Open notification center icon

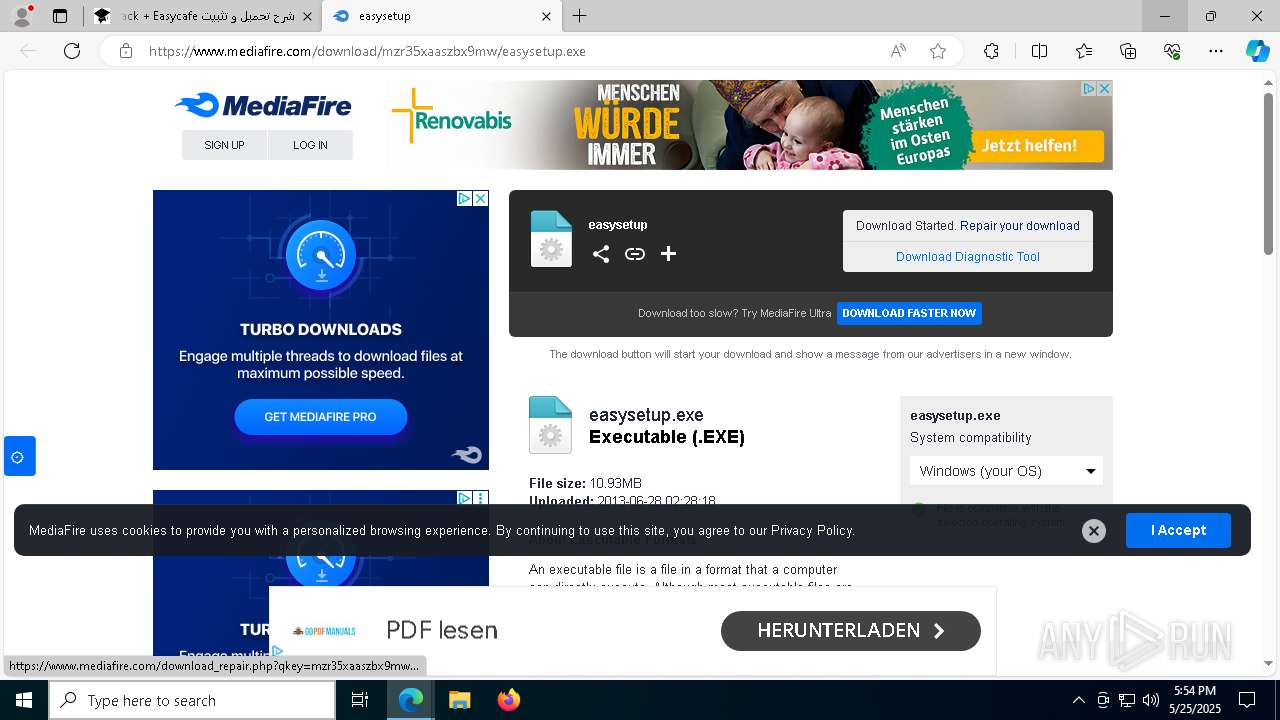(1247, 700)
